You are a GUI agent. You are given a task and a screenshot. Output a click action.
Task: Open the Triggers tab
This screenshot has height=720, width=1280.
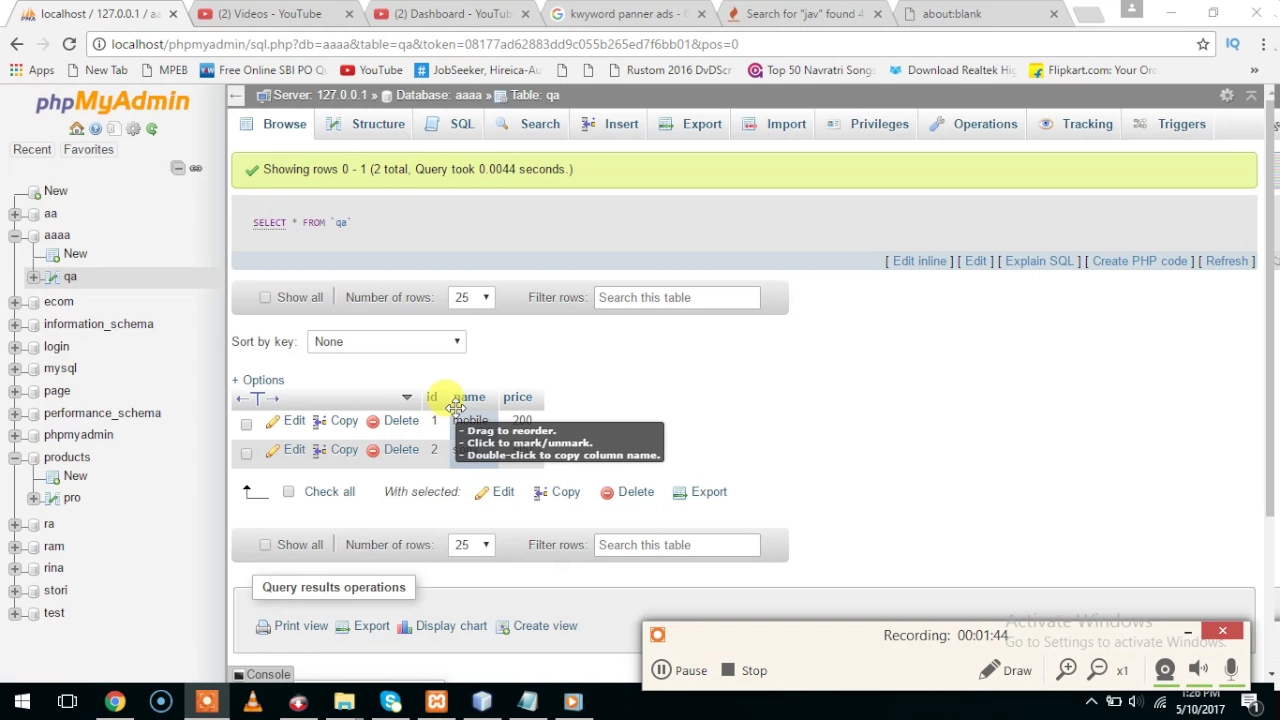1169,124
